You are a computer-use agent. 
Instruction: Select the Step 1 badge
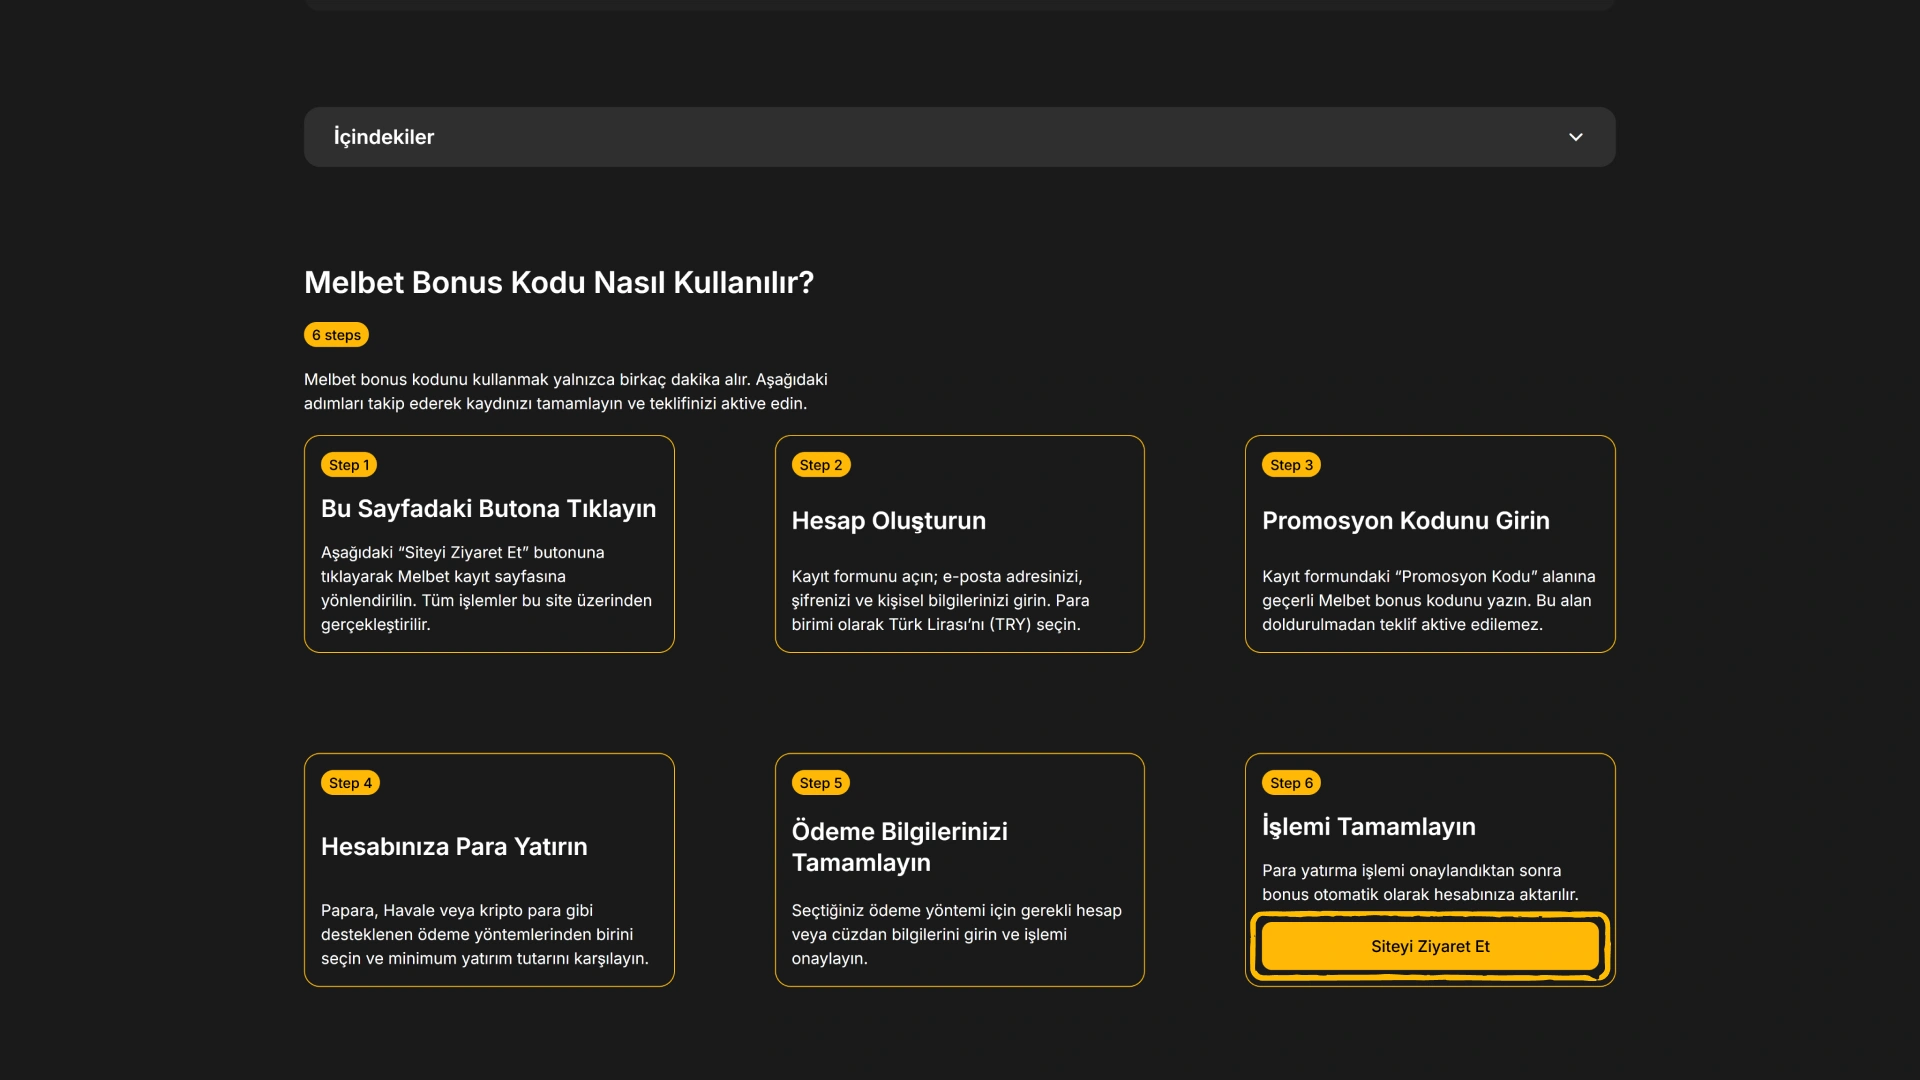click(x=349, y=465)
